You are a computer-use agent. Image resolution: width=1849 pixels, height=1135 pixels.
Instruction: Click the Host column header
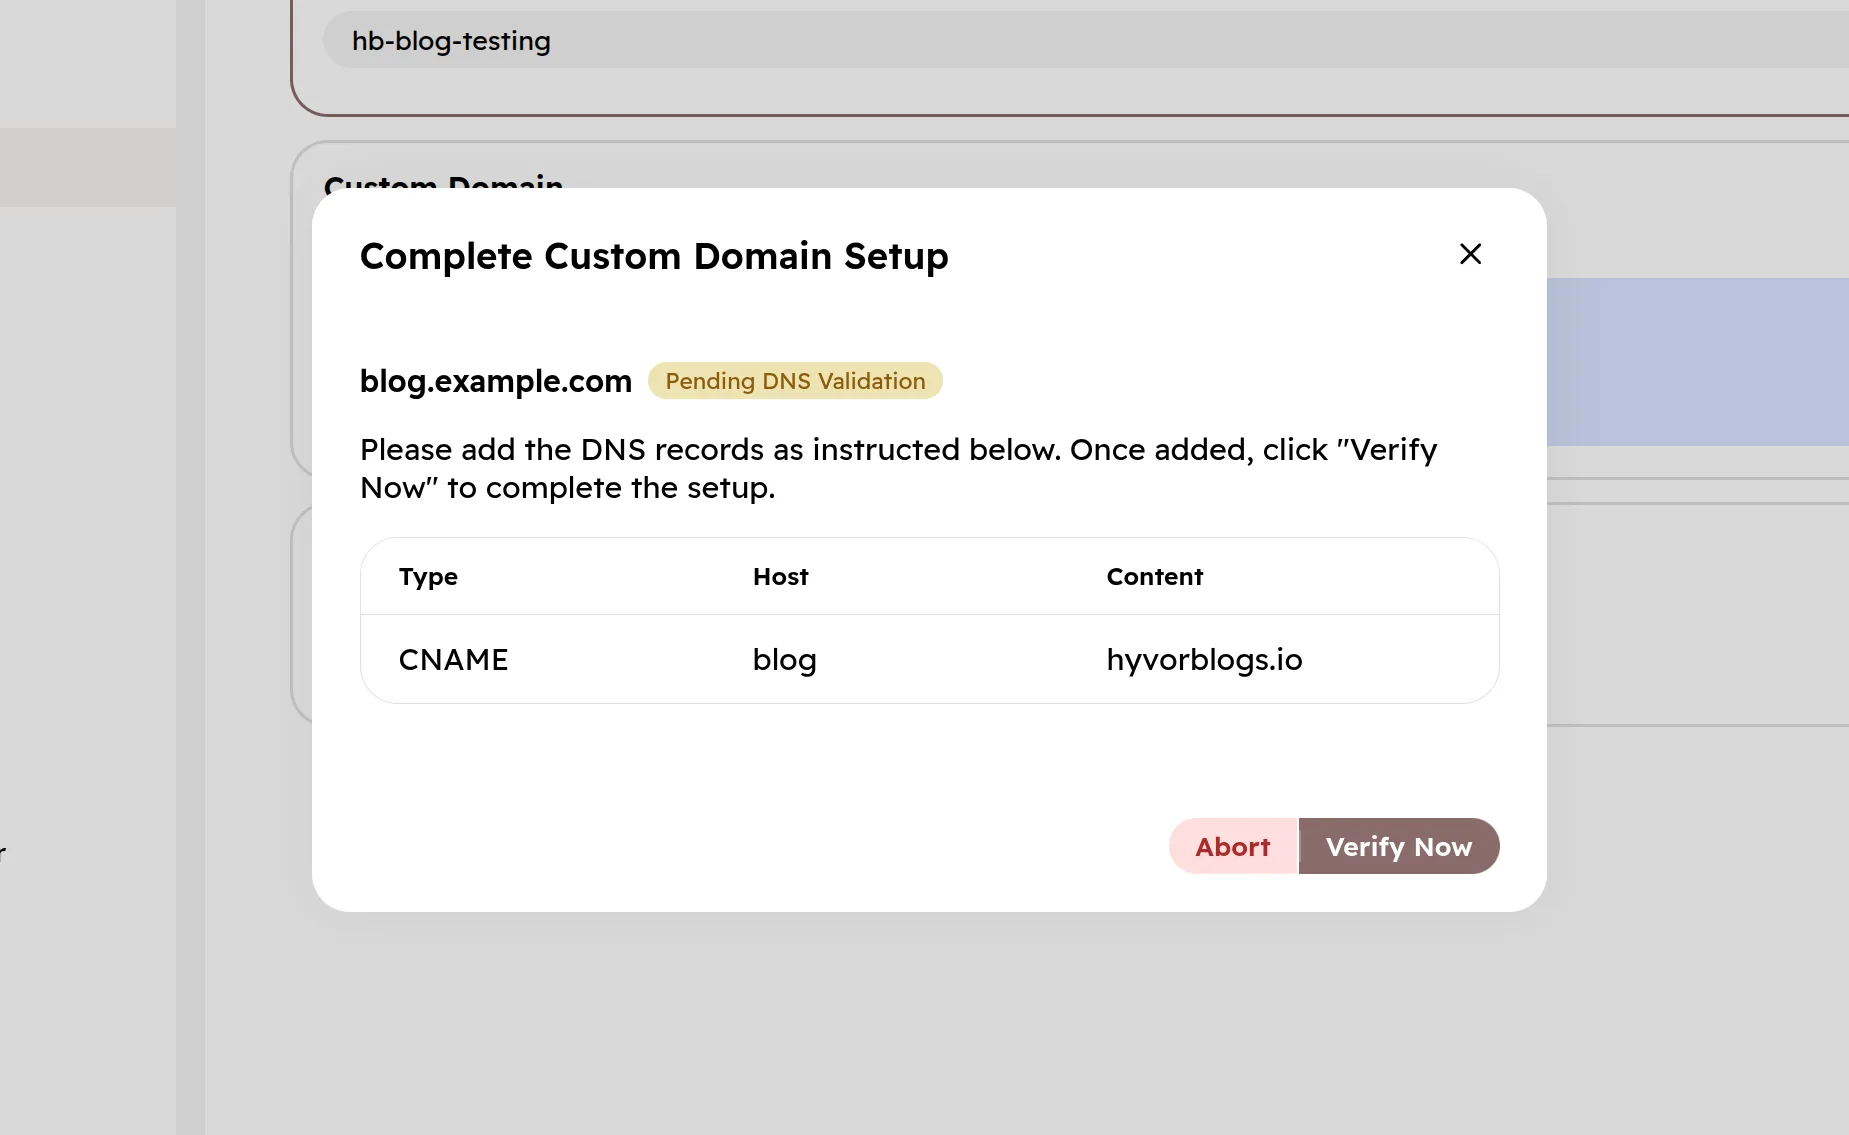[780, 577]
